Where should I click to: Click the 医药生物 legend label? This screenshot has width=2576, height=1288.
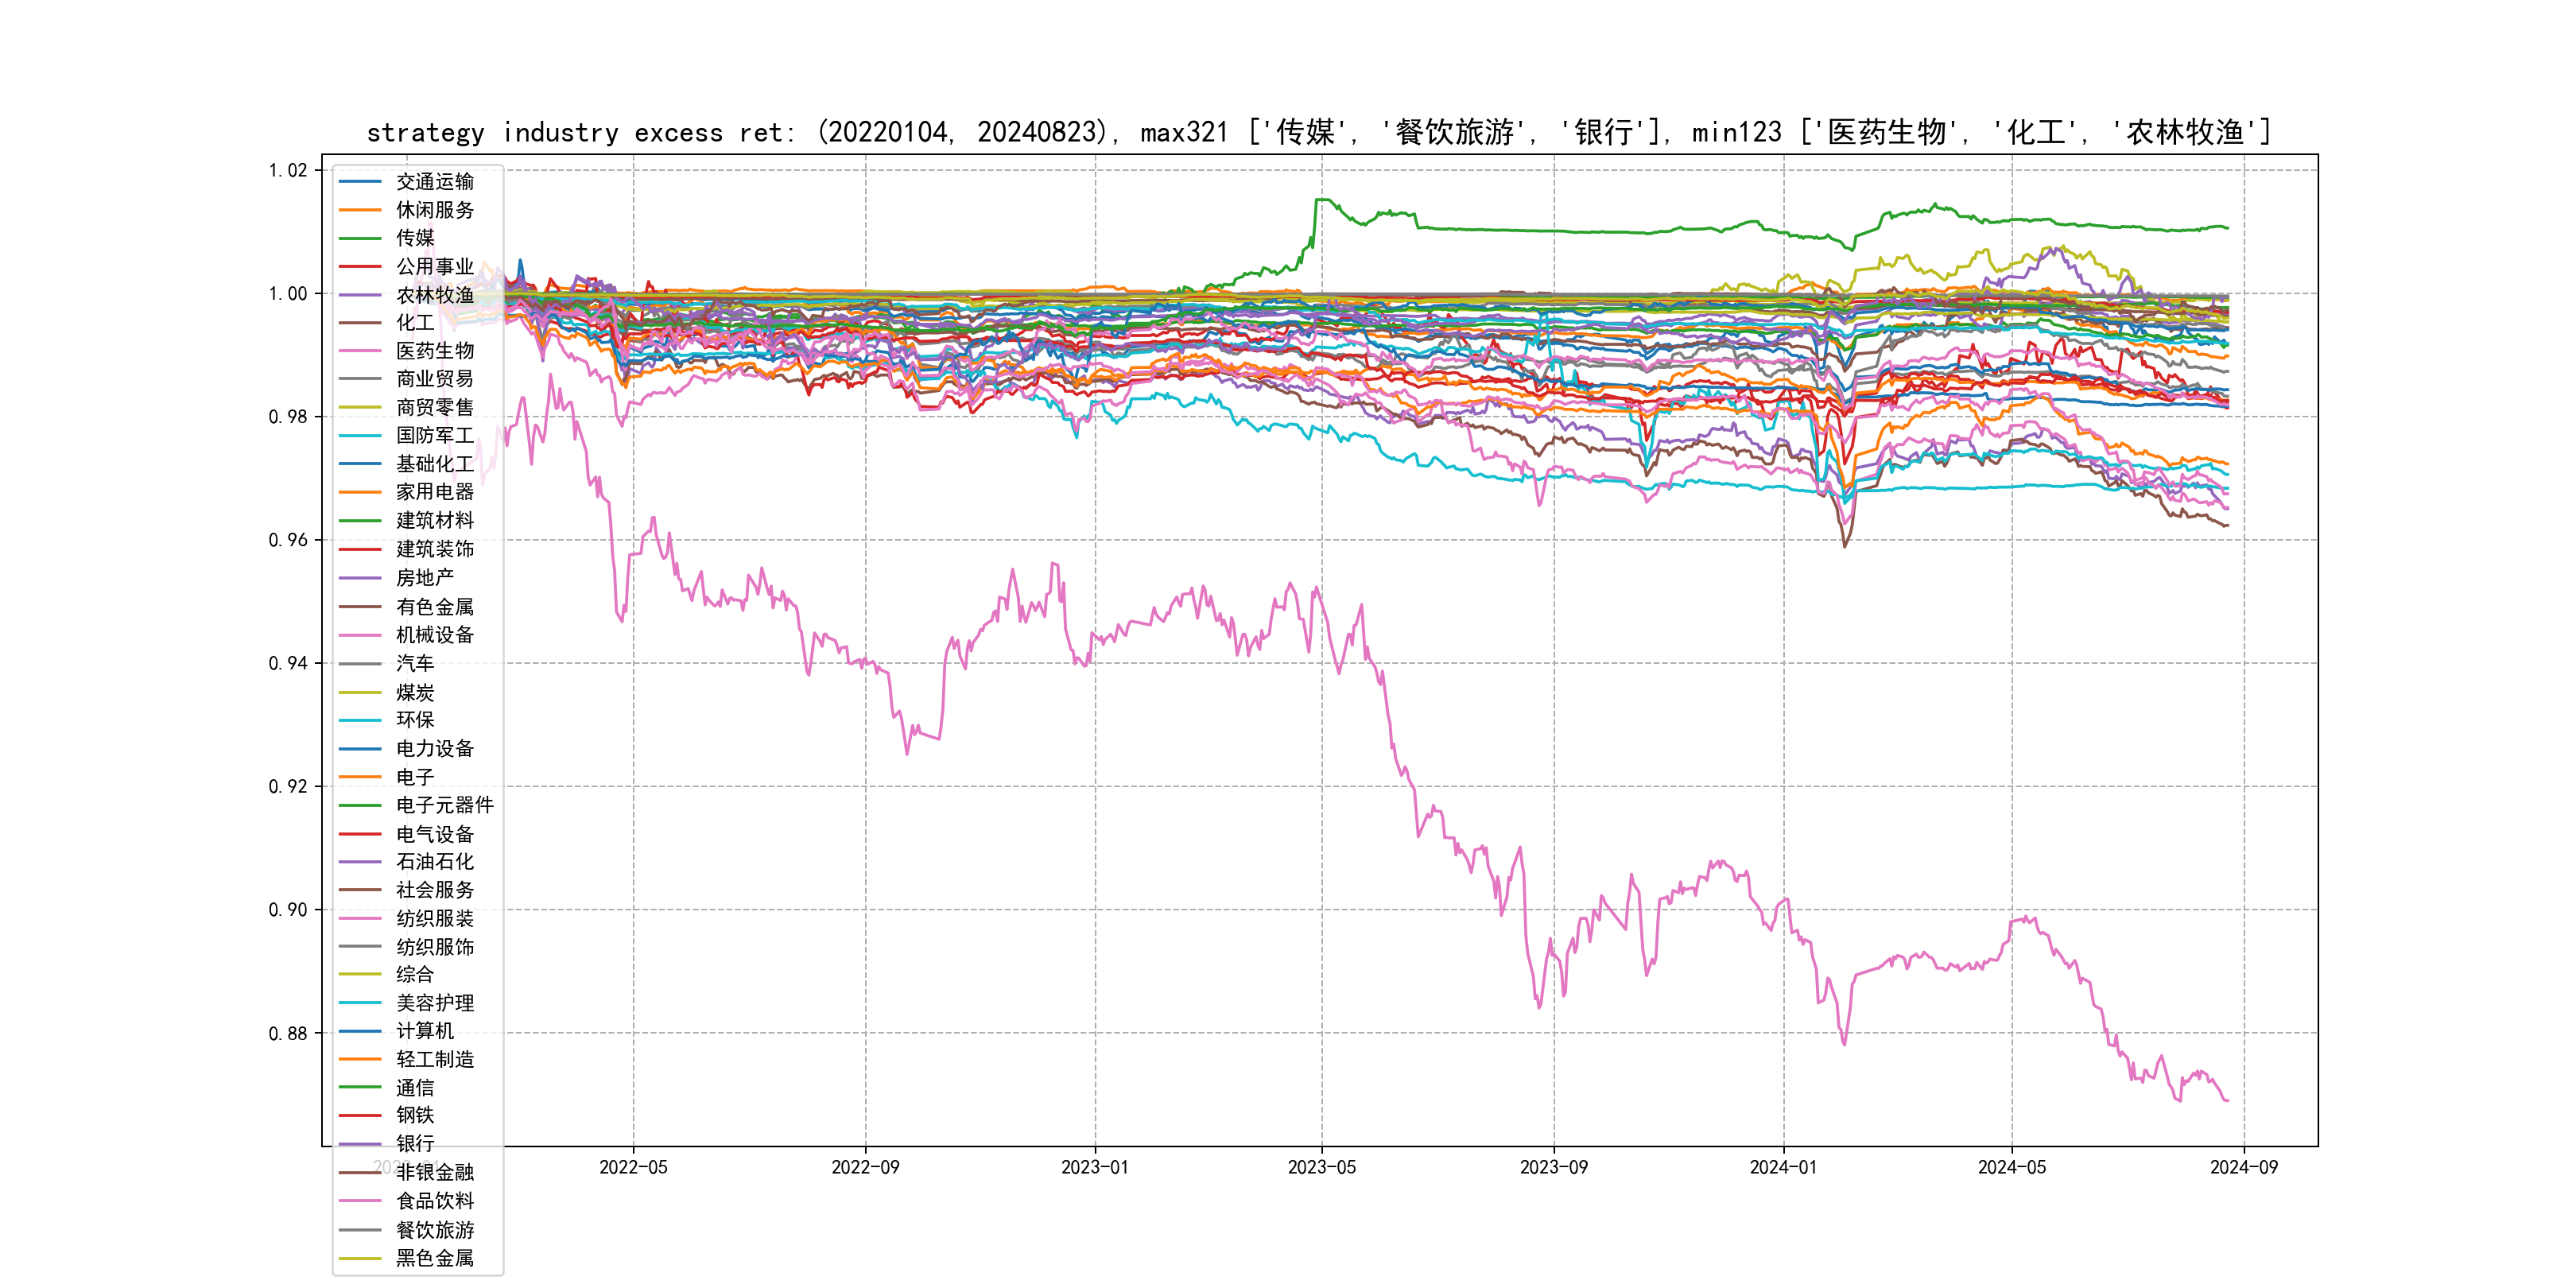[434, 351]
